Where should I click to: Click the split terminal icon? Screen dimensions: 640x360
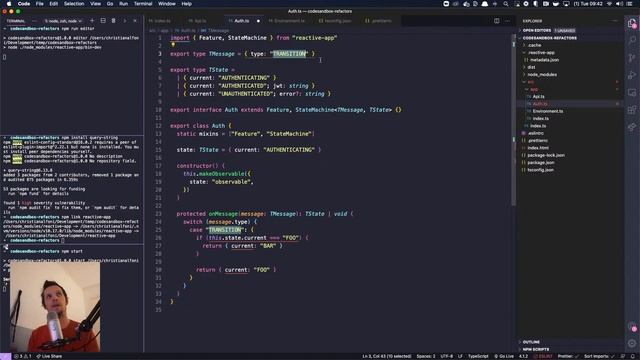coord(103,20)
